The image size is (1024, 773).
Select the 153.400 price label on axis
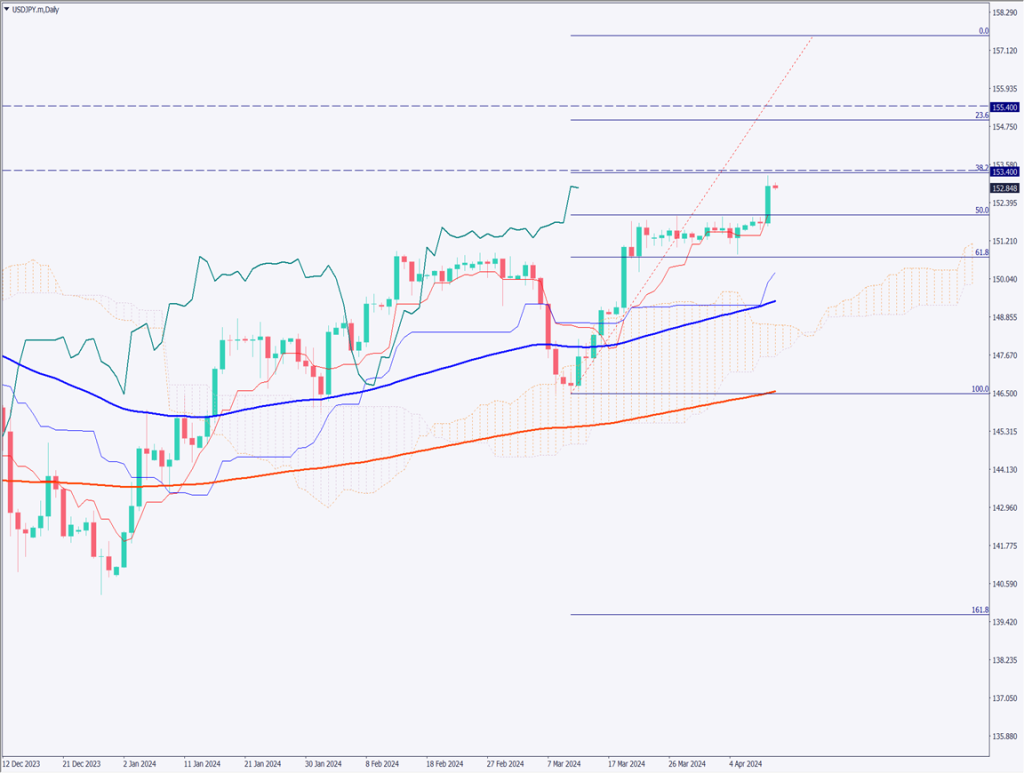pos(1004,172)
